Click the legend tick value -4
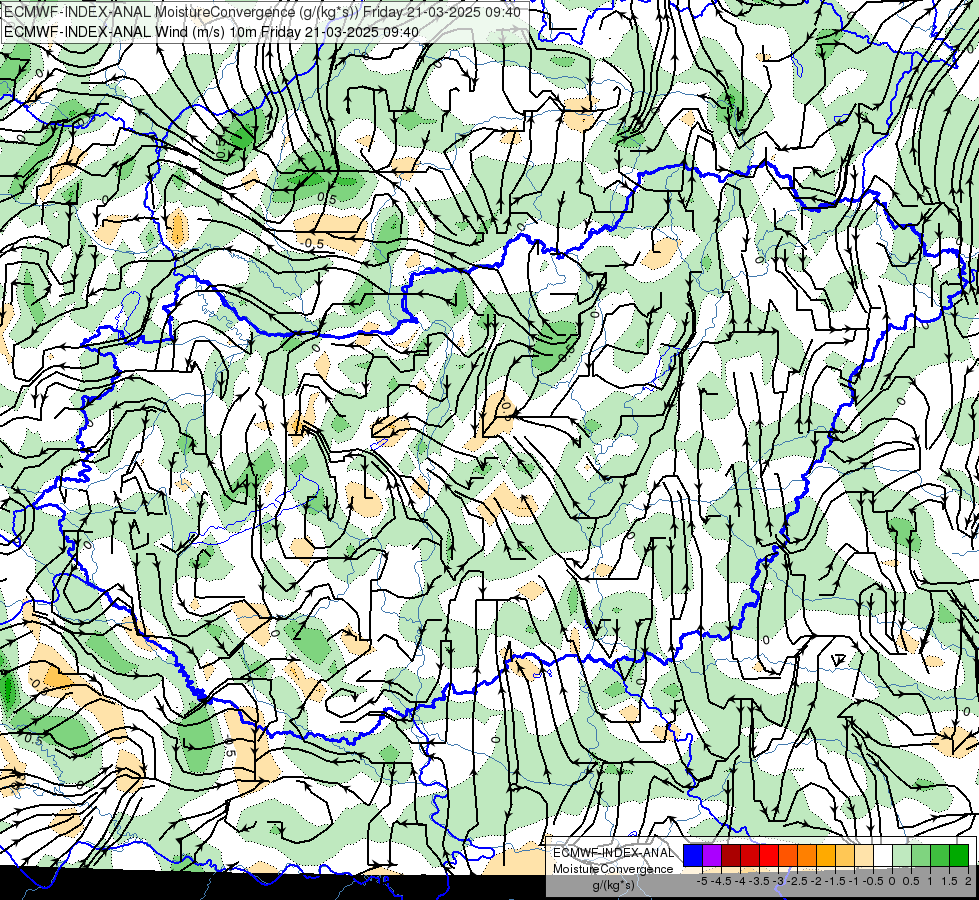This screenshot has height=900, width=979. [x=740, y=881]
